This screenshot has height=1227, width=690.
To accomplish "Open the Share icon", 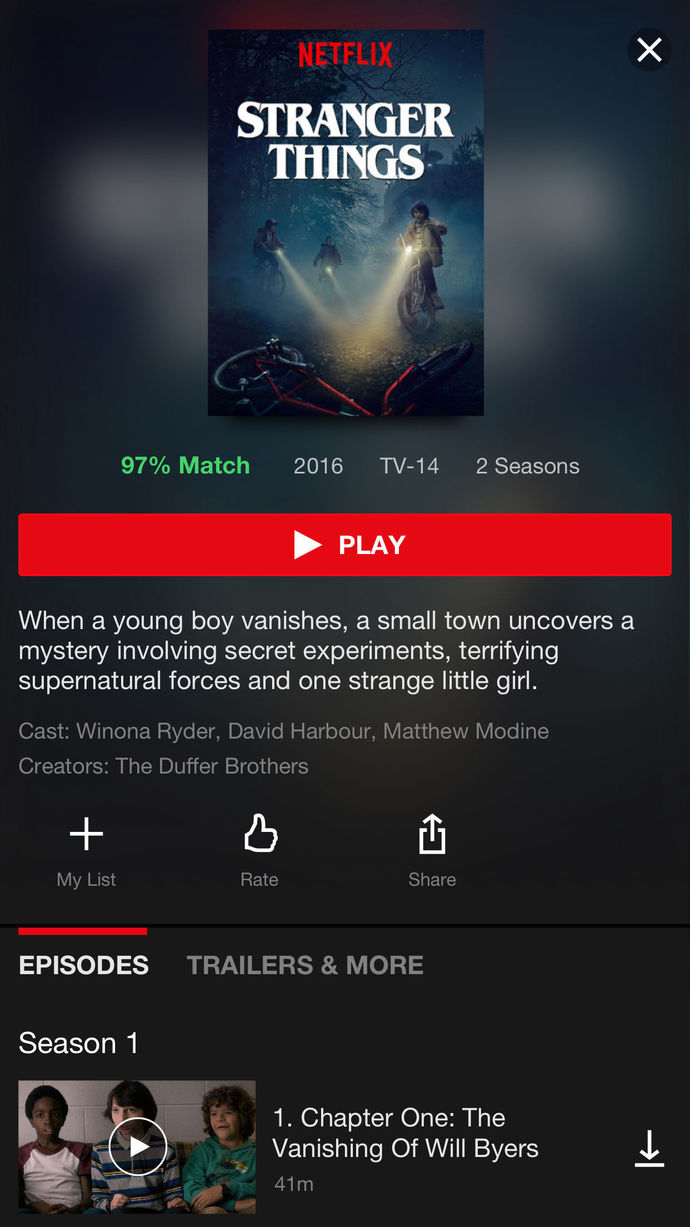I will coord(432,834).
